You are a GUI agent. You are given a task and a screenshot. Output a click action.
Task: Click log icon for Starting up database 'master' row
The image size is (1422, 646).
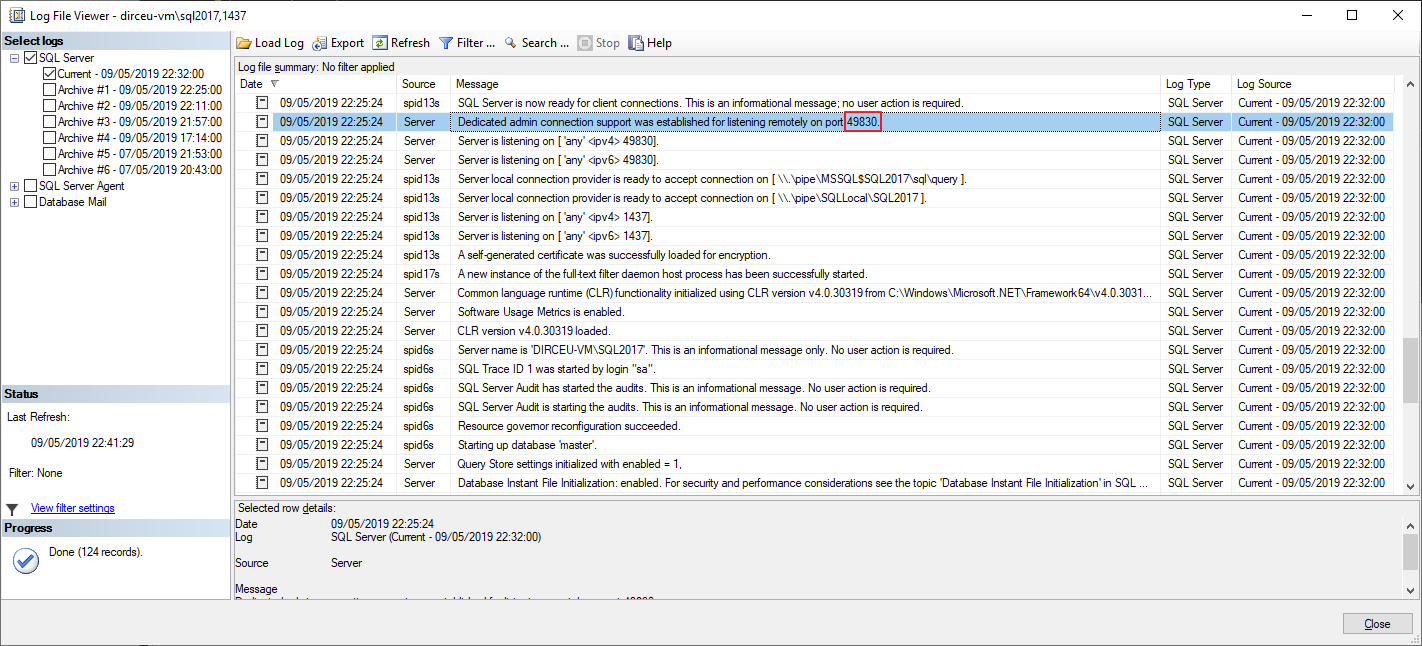(x=262, y=445)
